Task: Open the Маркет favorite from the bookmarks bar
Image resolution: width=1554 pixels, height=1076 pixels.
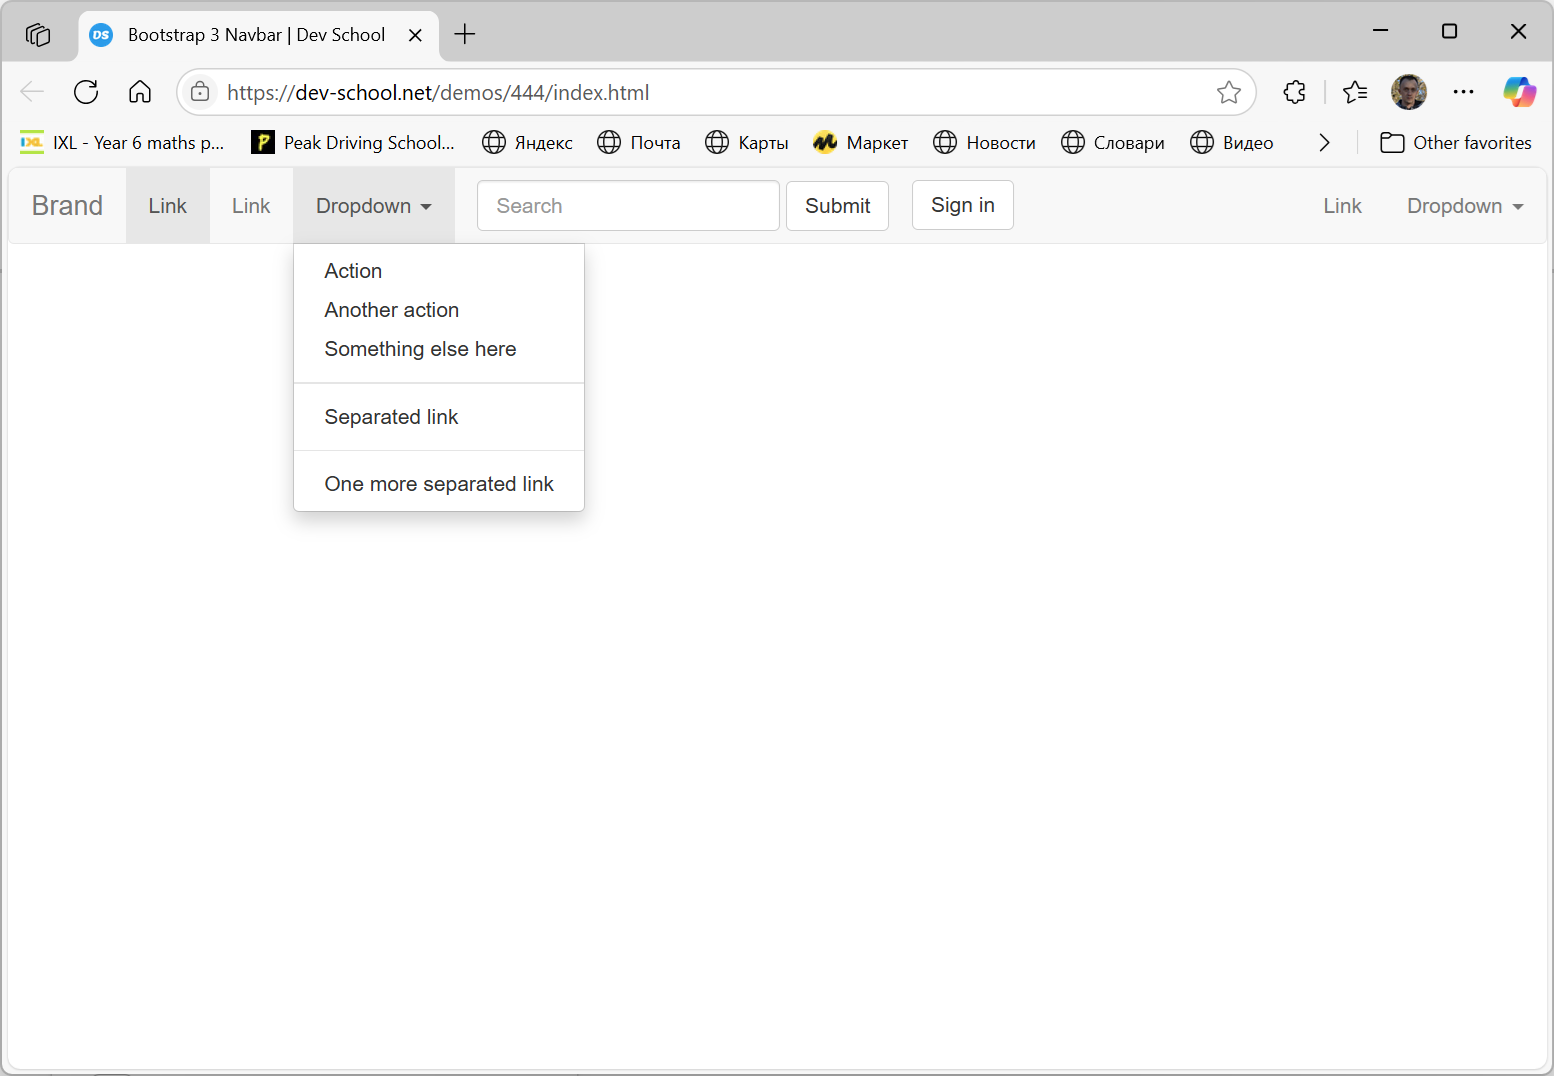Action: (861, 142)
